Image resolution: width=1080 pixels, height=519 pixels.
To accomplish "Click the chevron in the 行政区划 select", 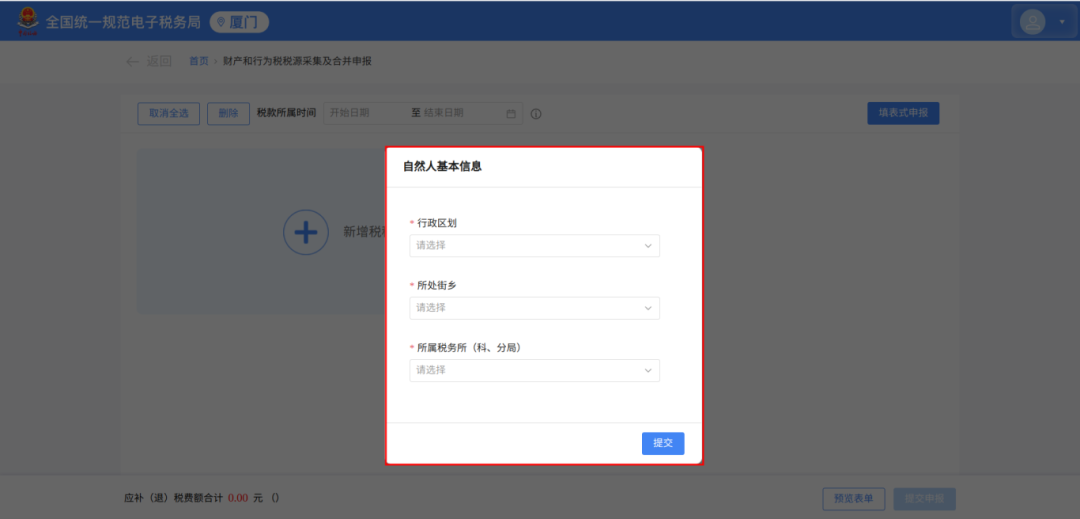I will click(648, 246).
